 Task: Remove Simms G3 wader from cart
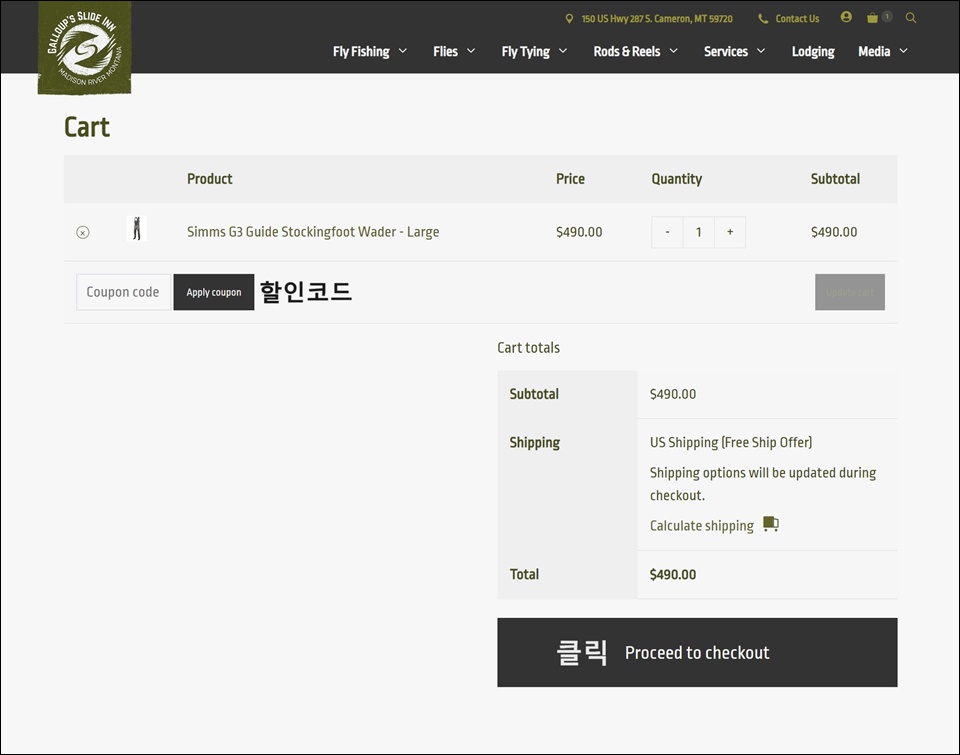pos(83,233)
